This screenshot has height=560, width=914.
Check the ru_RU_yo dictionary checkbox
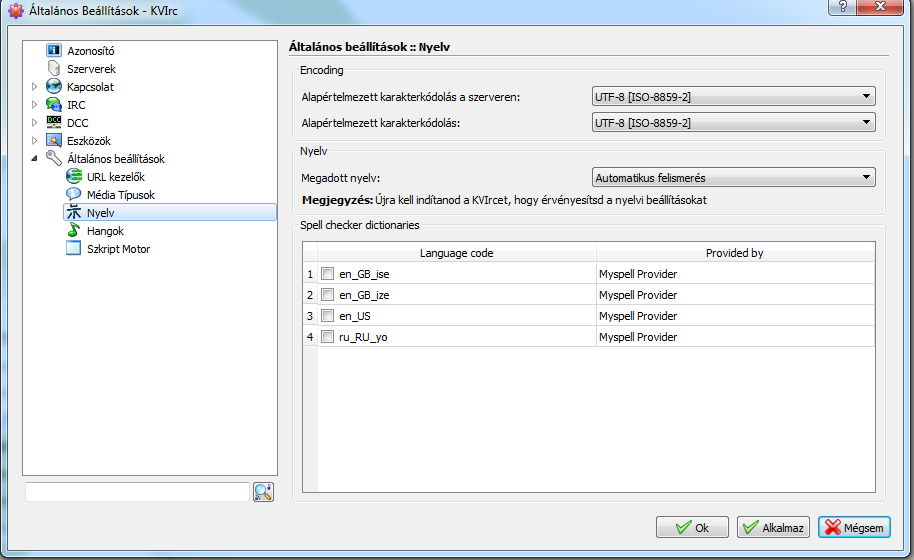pyautogui.click(x=328, y=336)
